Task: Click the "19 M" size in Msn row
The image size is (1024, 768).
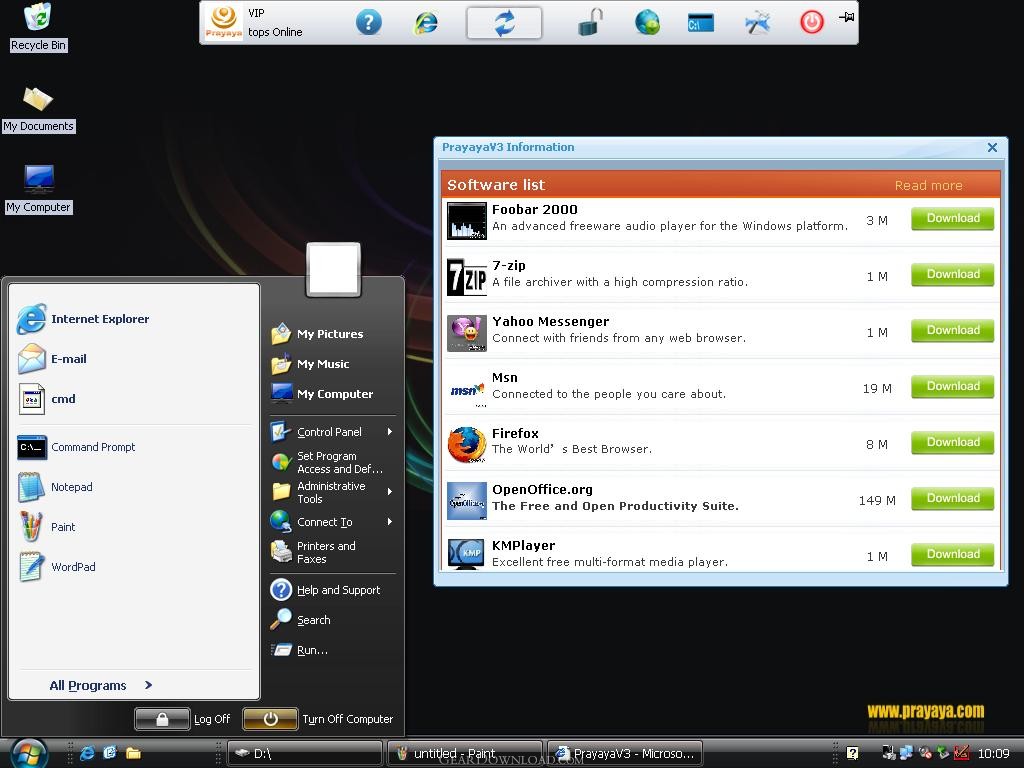Action: 877,389
